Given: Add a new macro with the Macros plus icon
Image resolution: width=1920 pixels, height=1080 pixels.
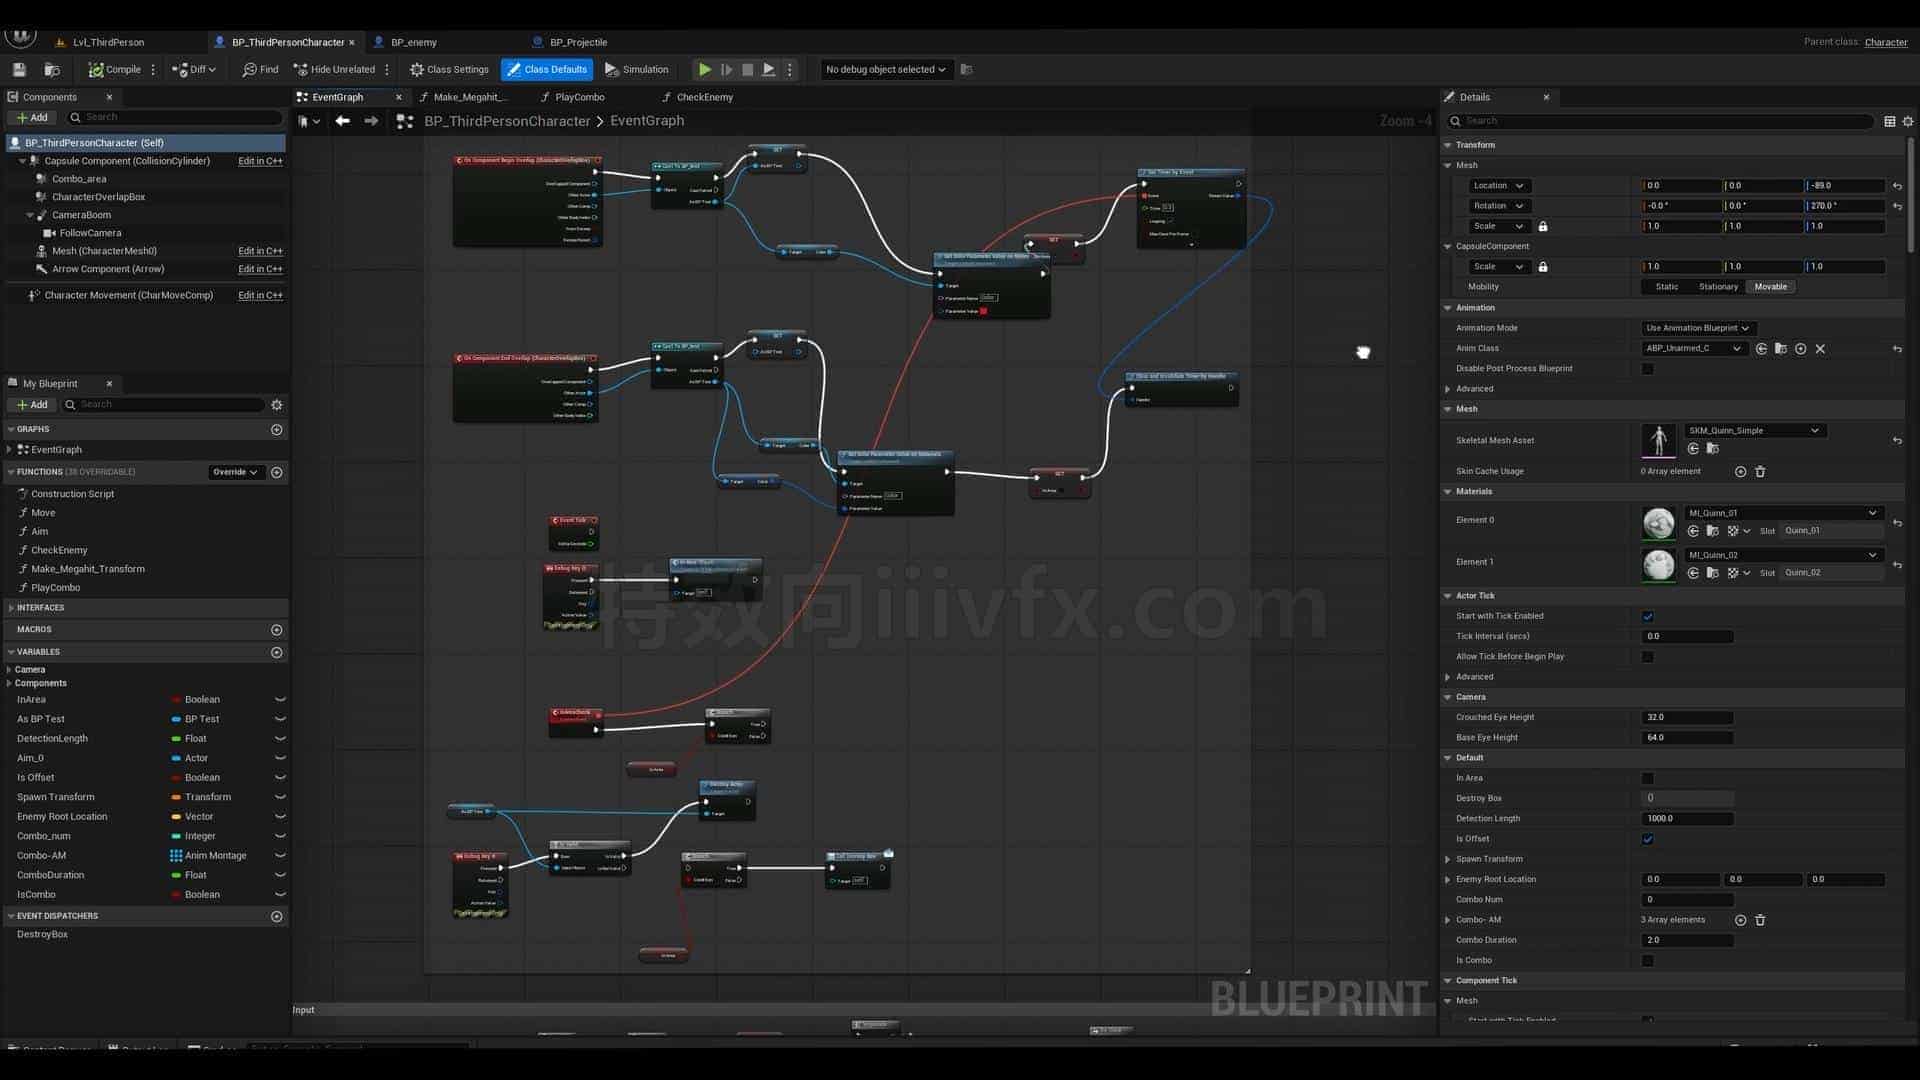Looking at the screenshot, I should pos(277,630).
